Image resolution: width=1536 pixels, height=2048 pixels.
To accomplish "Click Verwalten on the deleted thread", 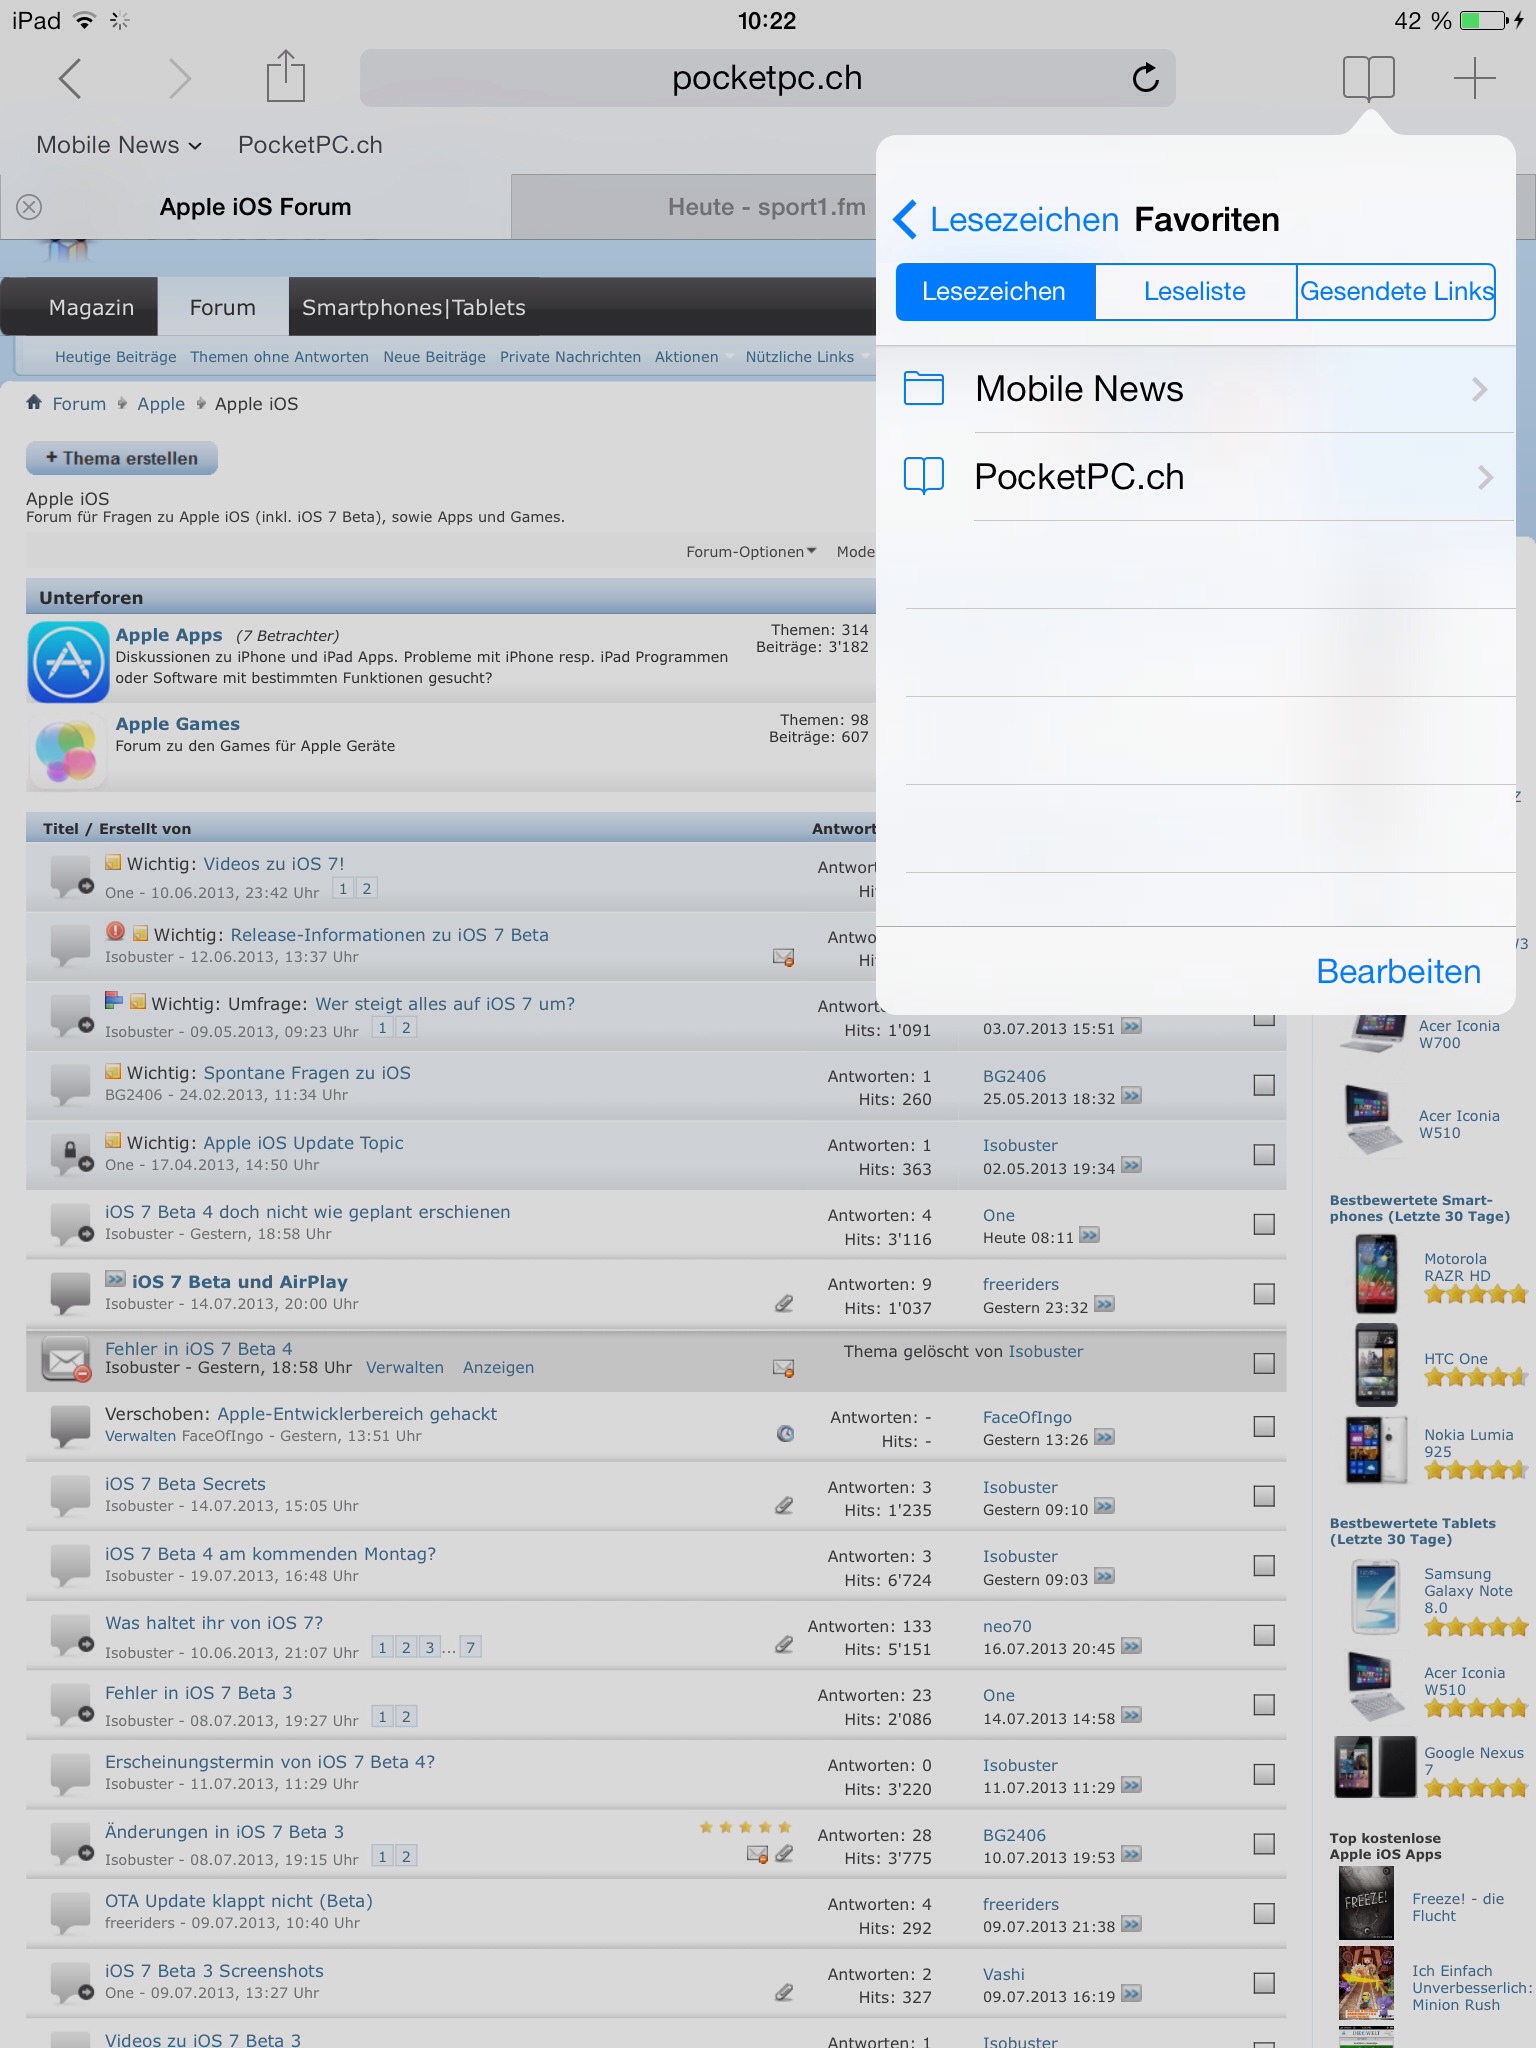I will (x=405, y=1367).
